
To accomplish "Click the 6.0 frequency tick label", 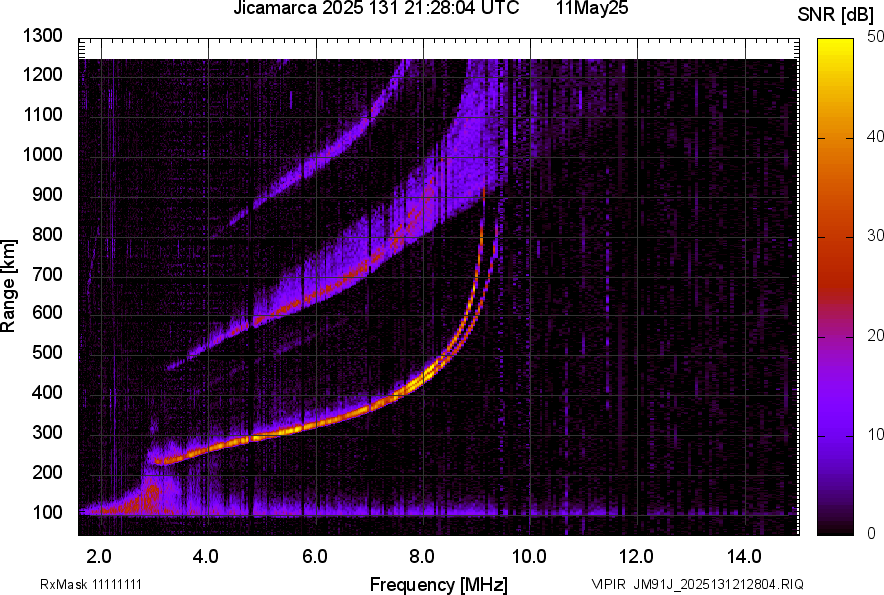I will coord(315,557).
